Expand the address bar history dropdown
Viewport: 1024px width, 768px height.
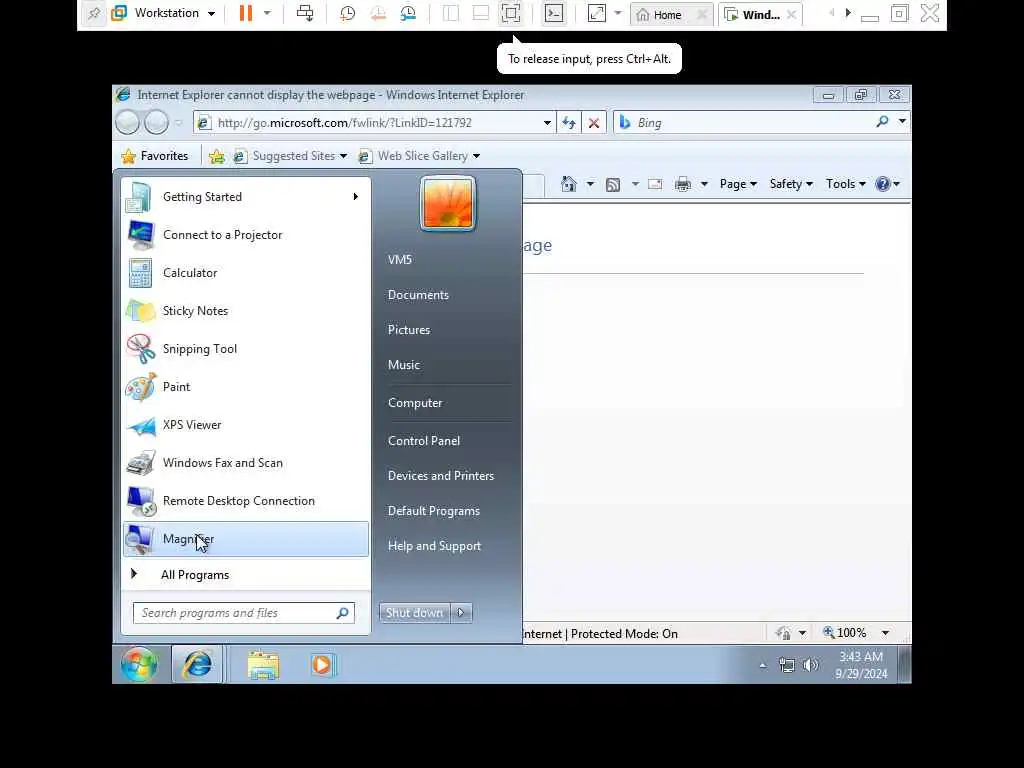pyautogui.click(x=547, y=123)
